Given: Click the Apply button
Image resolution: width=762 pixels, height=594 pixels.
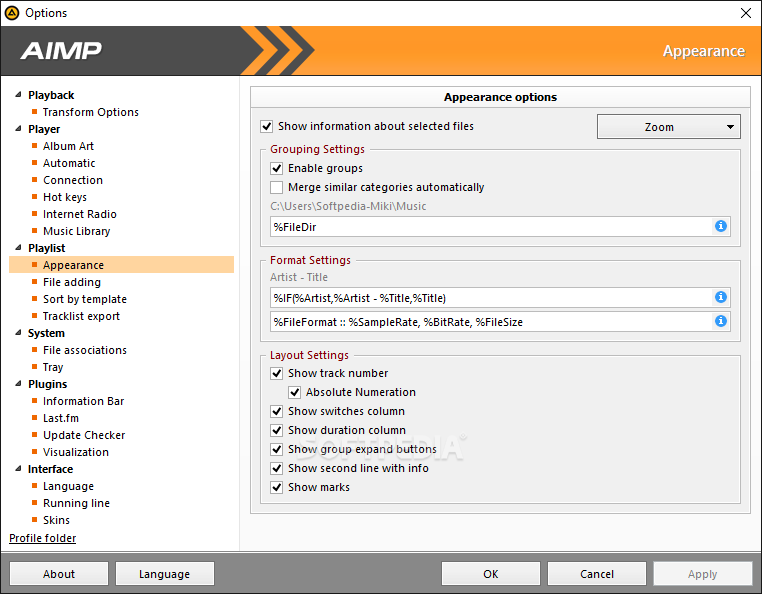Looking at the screenshot, I should pyautogui.click(x=703, y=574).
